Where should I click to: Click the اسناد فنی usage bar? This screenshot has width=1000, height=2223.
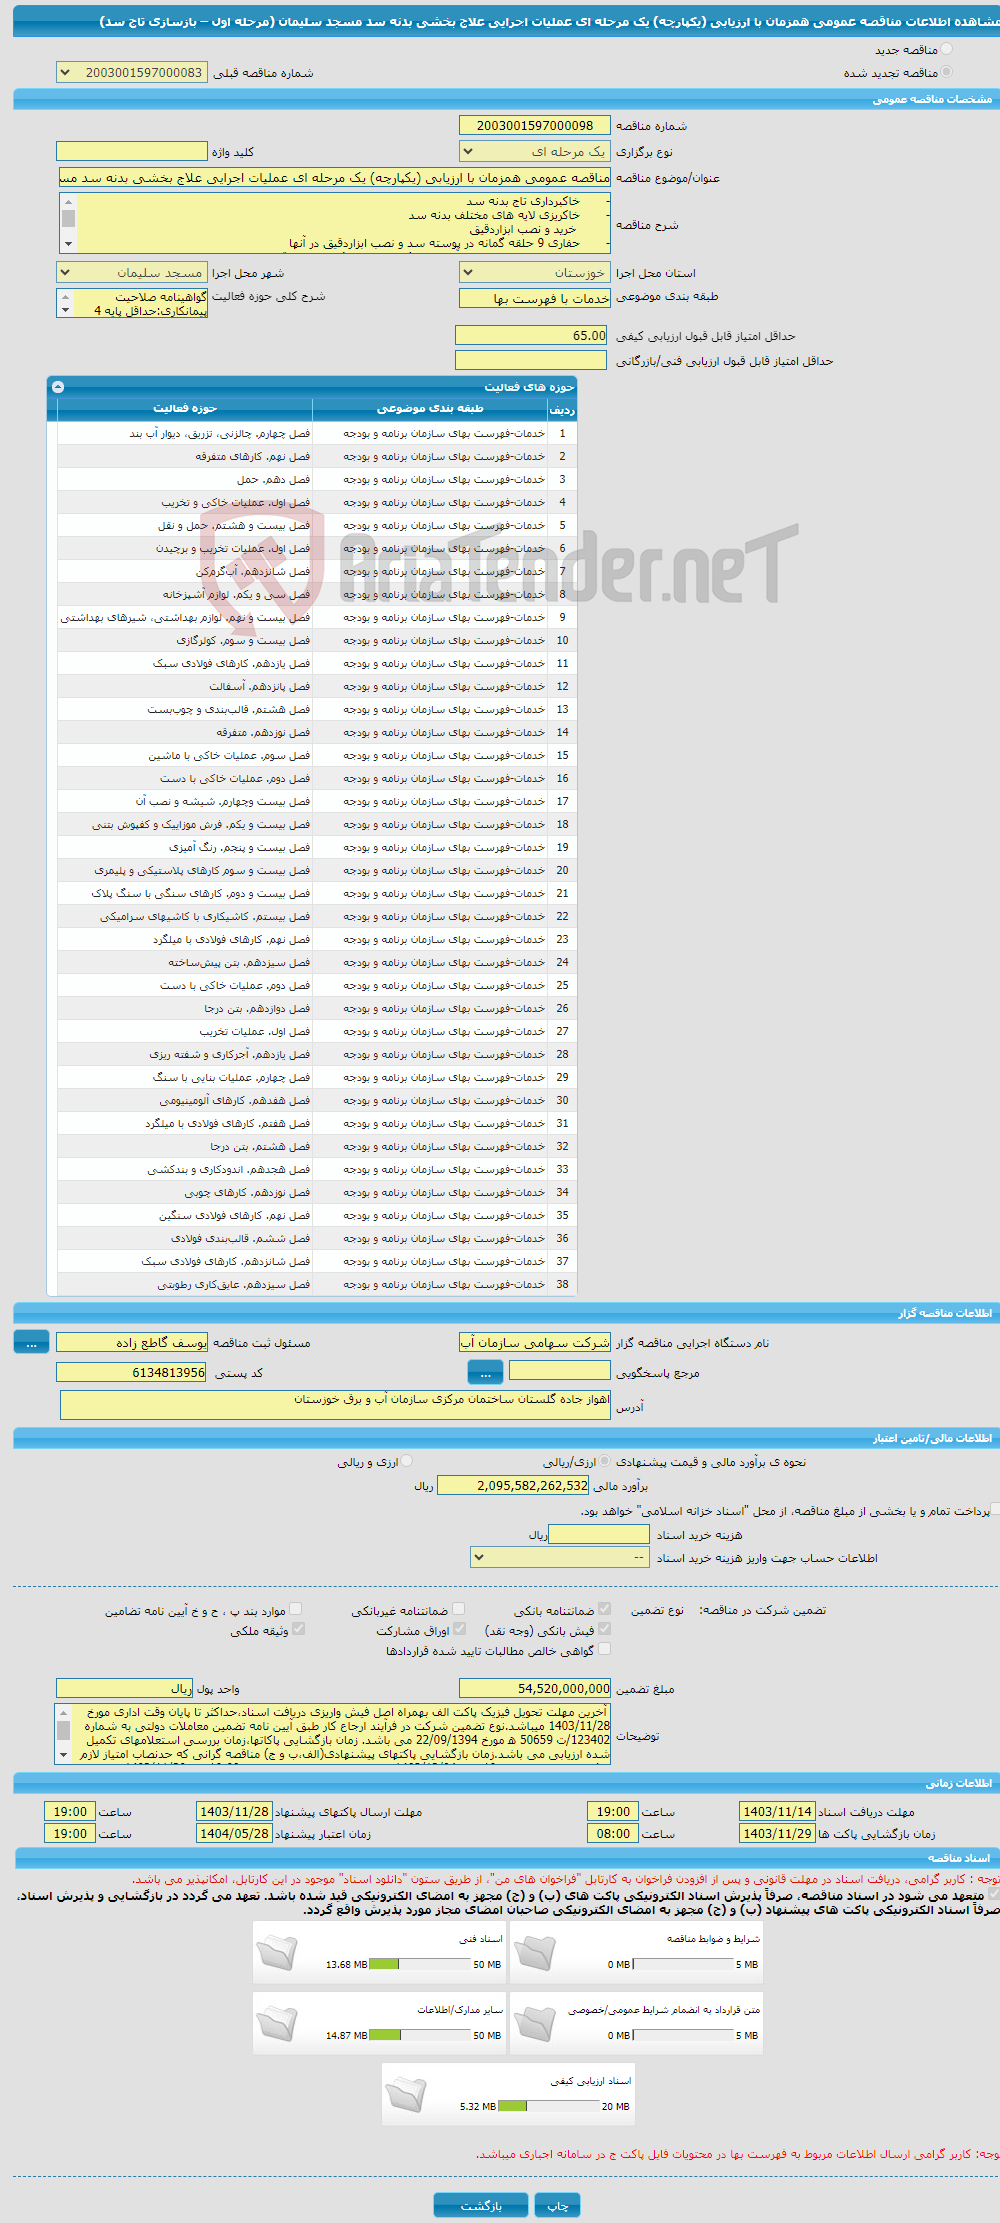pyautogui.click(x=420, y=1964)
